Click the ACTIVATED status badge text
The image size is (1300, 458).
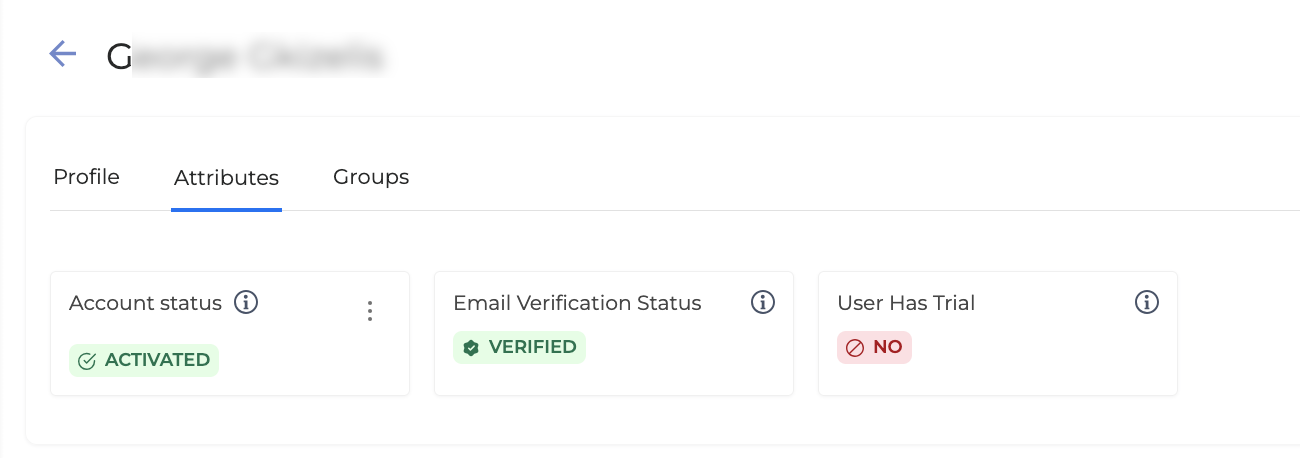coord(157,360)
